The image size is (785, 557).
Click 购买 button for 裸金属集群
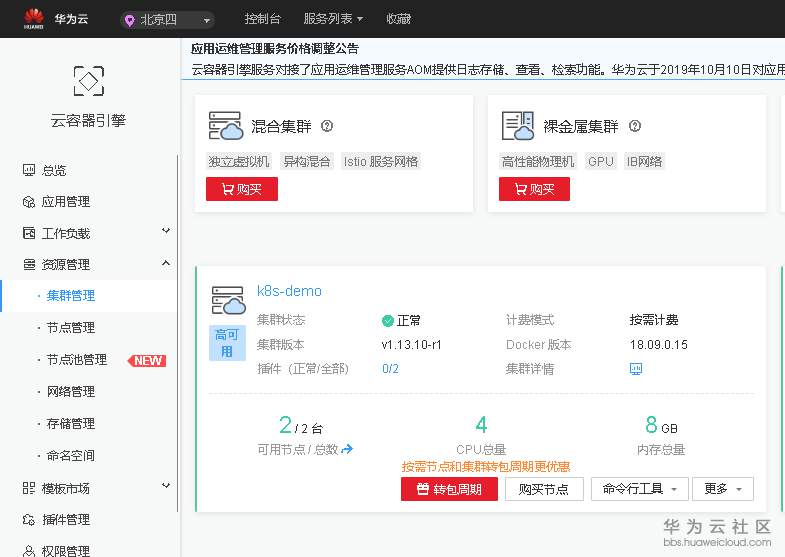point(534,189)
